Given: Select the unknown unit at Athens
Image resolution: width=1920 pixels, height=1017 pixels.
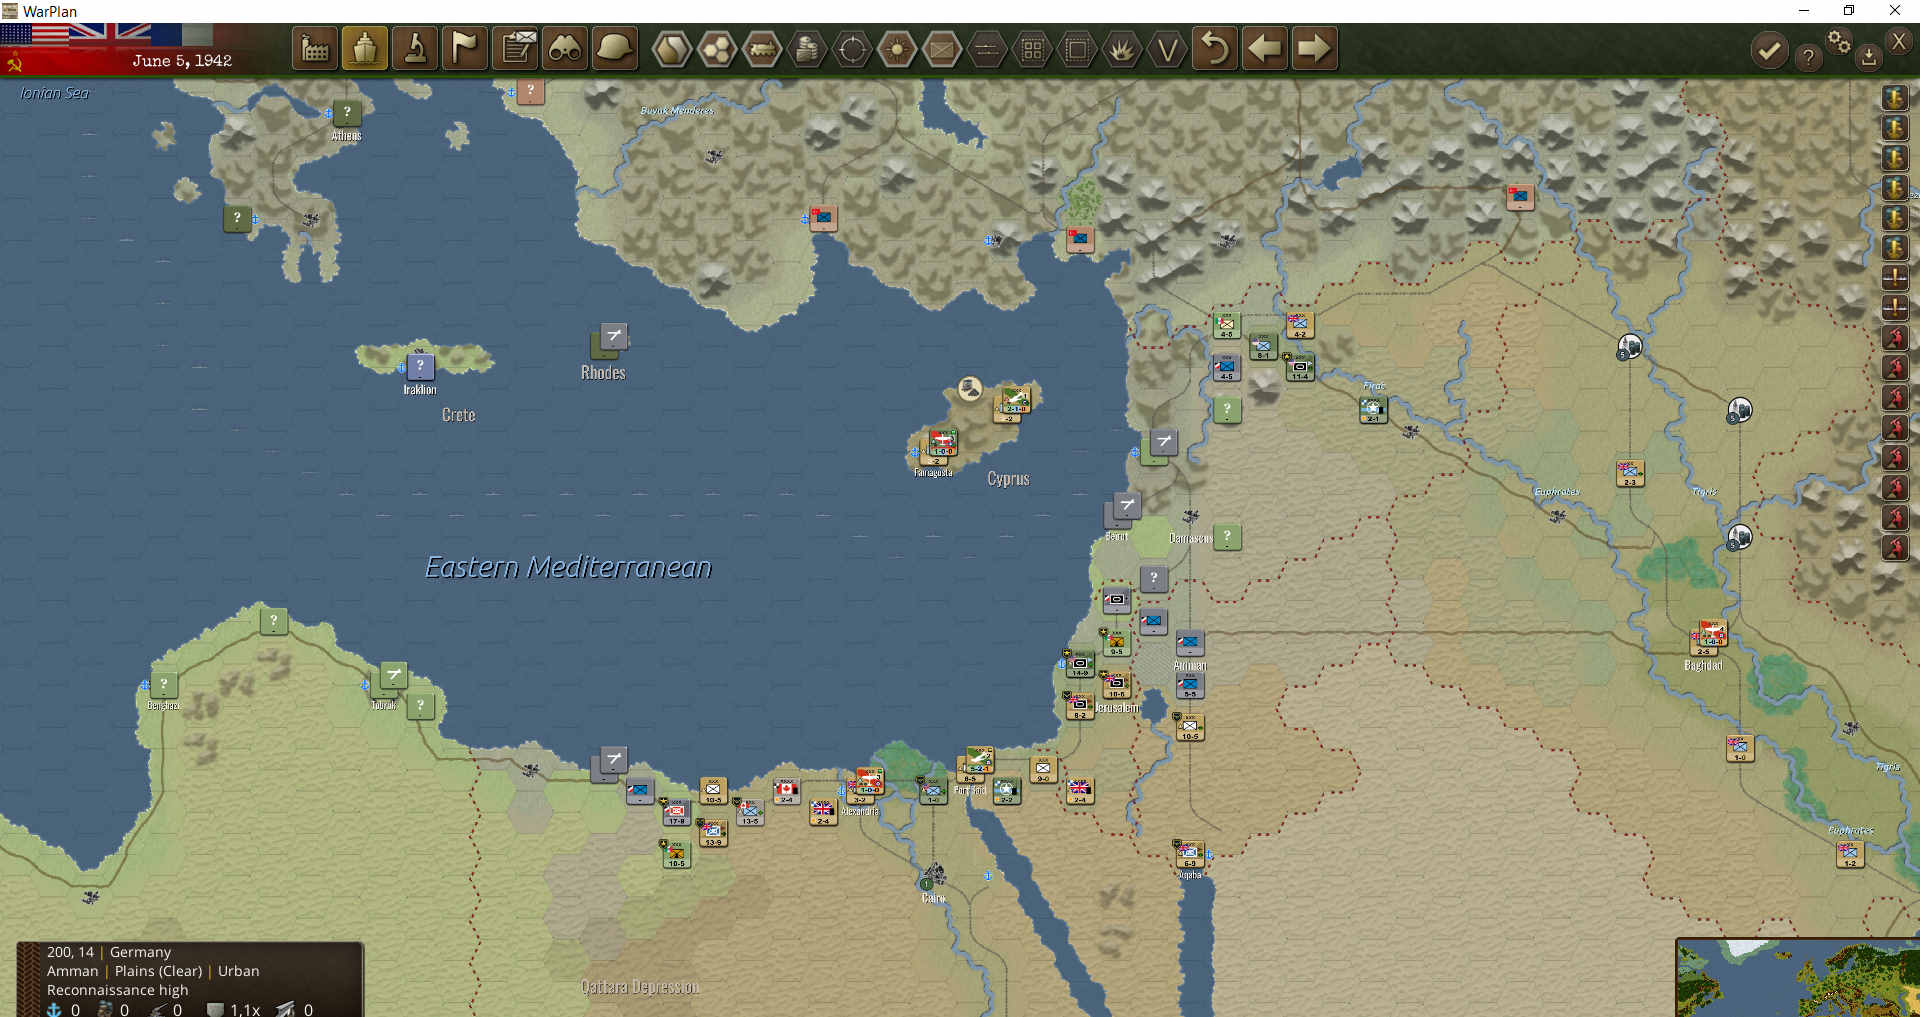Looking at the screenshot, I should (347, 113).
